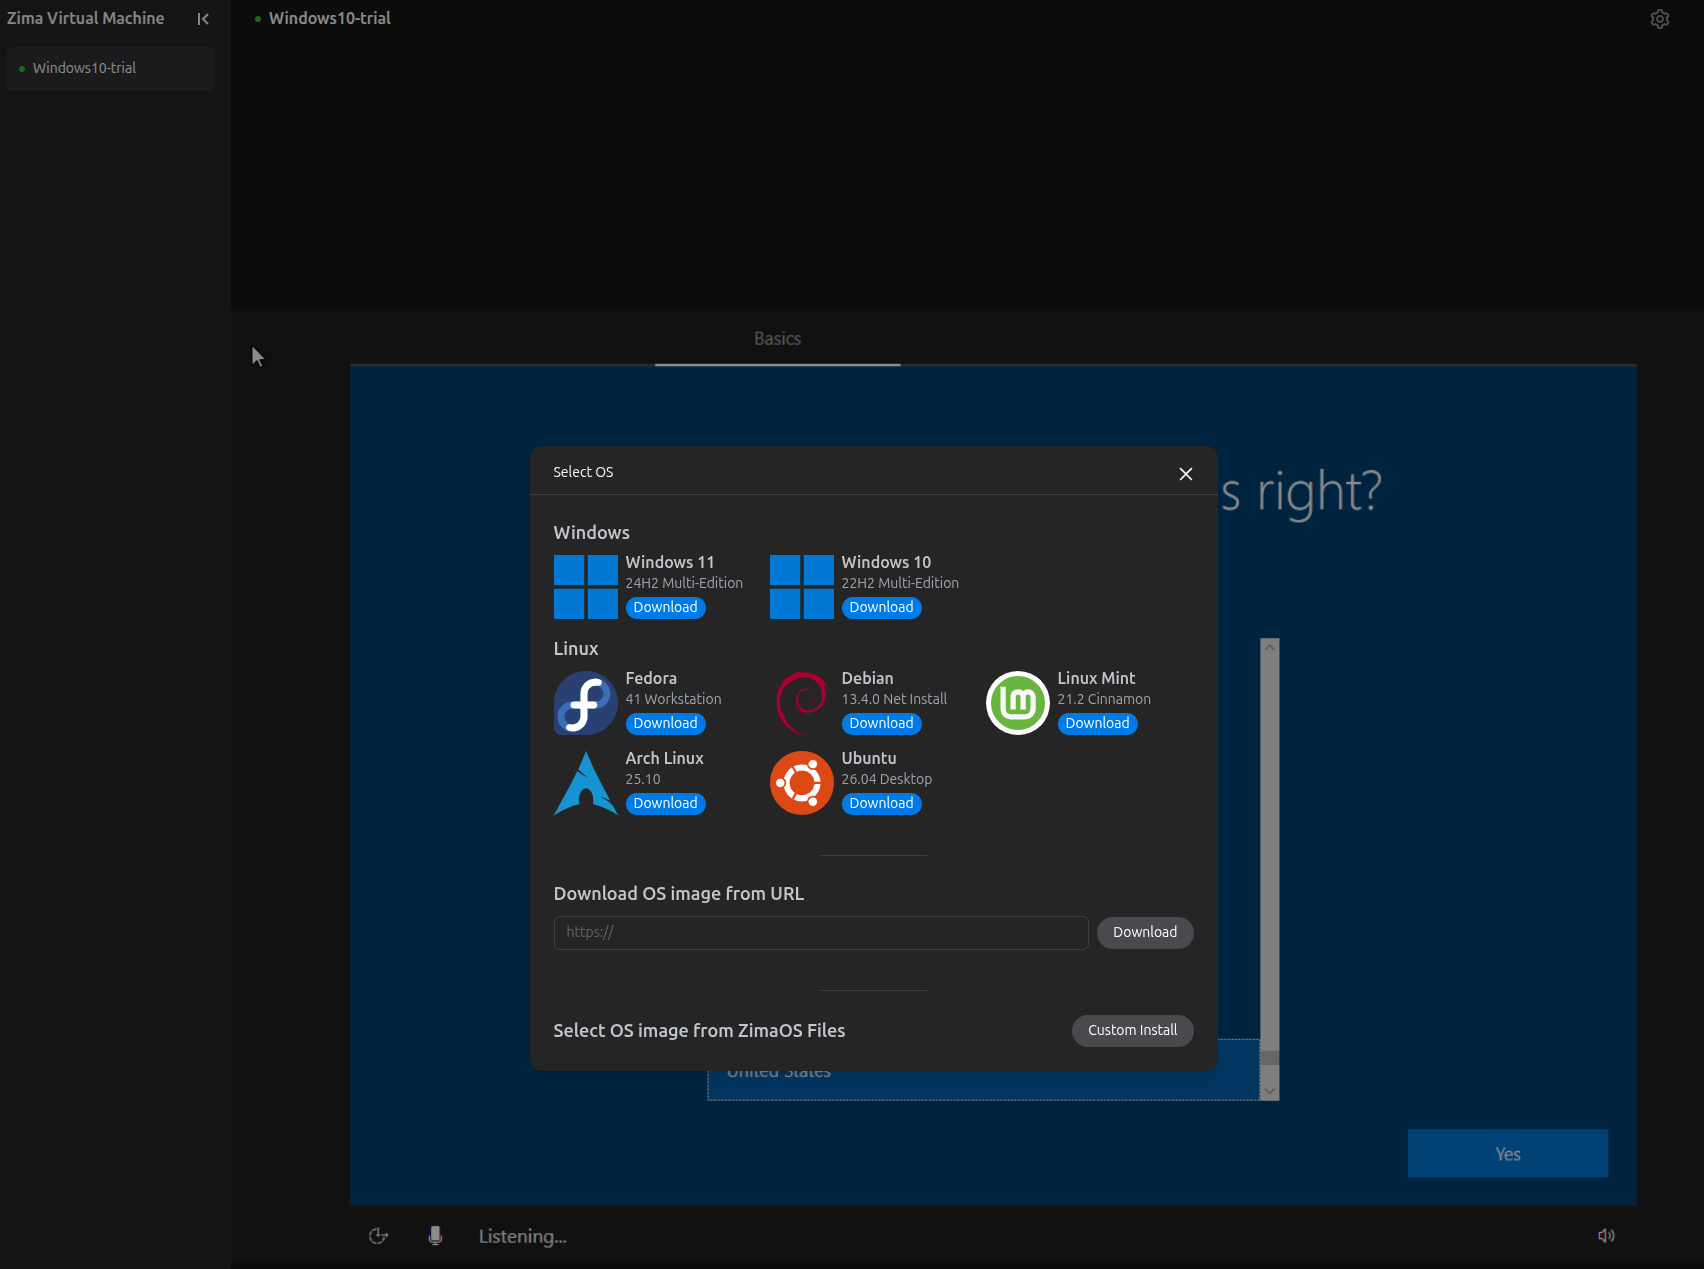
Task: Click the microphone icon in bottom bar
Action: pyautogui.click(x=435, y=1236)
